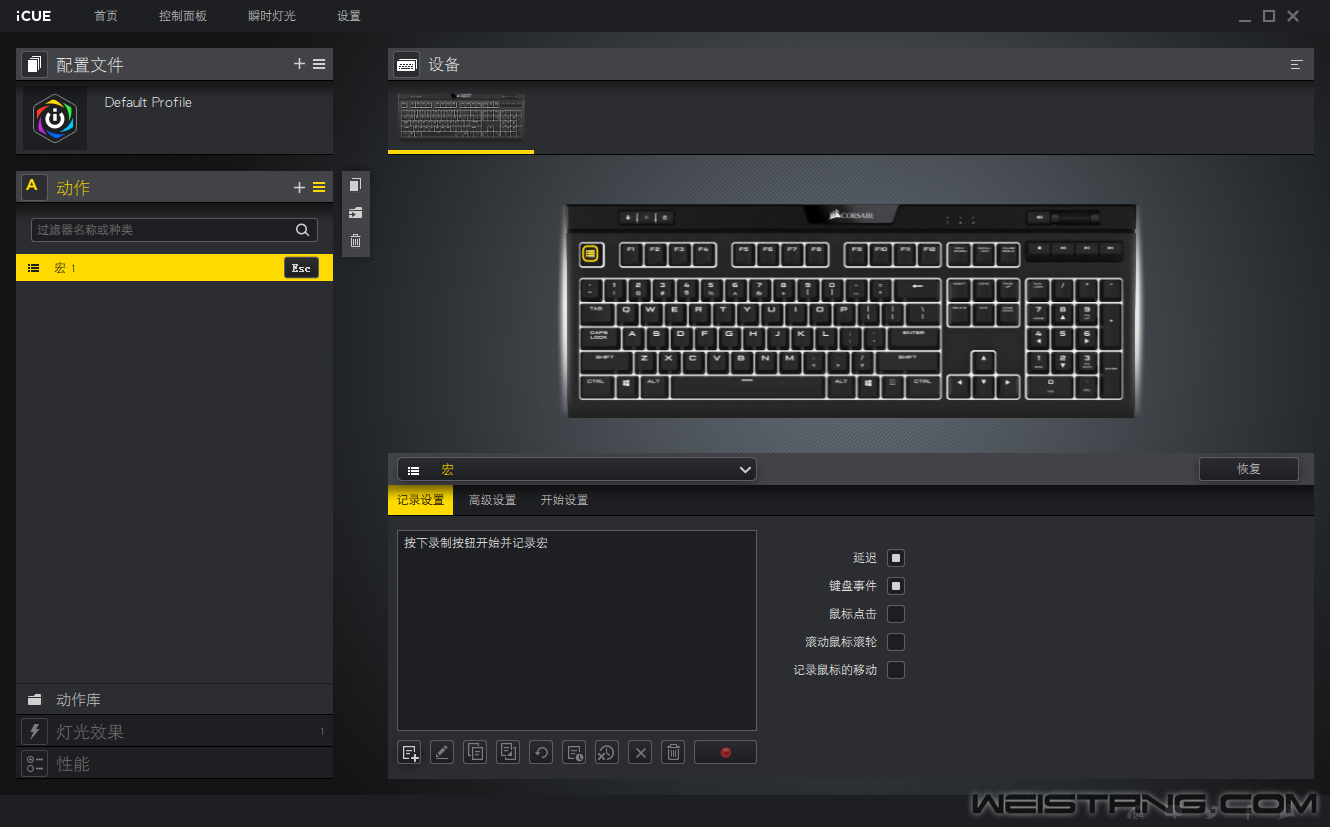Enable the 鼠标点击 checkbox
The image size is (1330, 827).
pos(896,614)
